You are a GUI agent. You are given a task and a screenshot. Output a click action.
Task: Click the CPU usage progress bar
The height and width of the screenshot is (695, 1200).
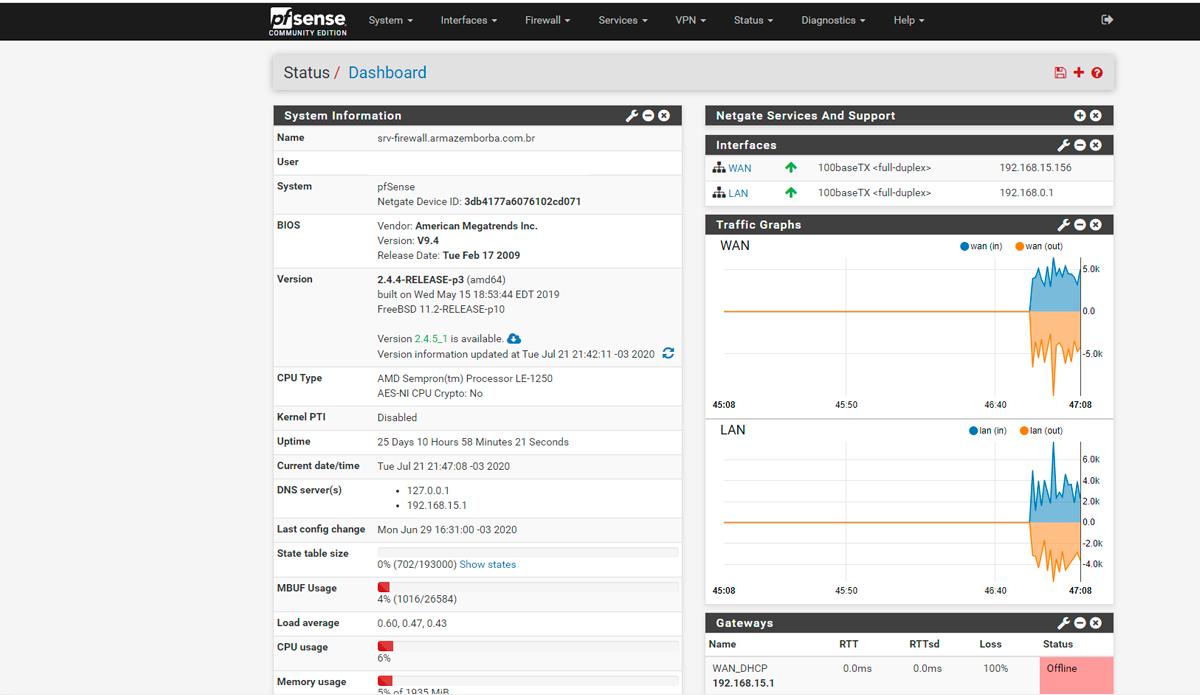coord(527,646)
